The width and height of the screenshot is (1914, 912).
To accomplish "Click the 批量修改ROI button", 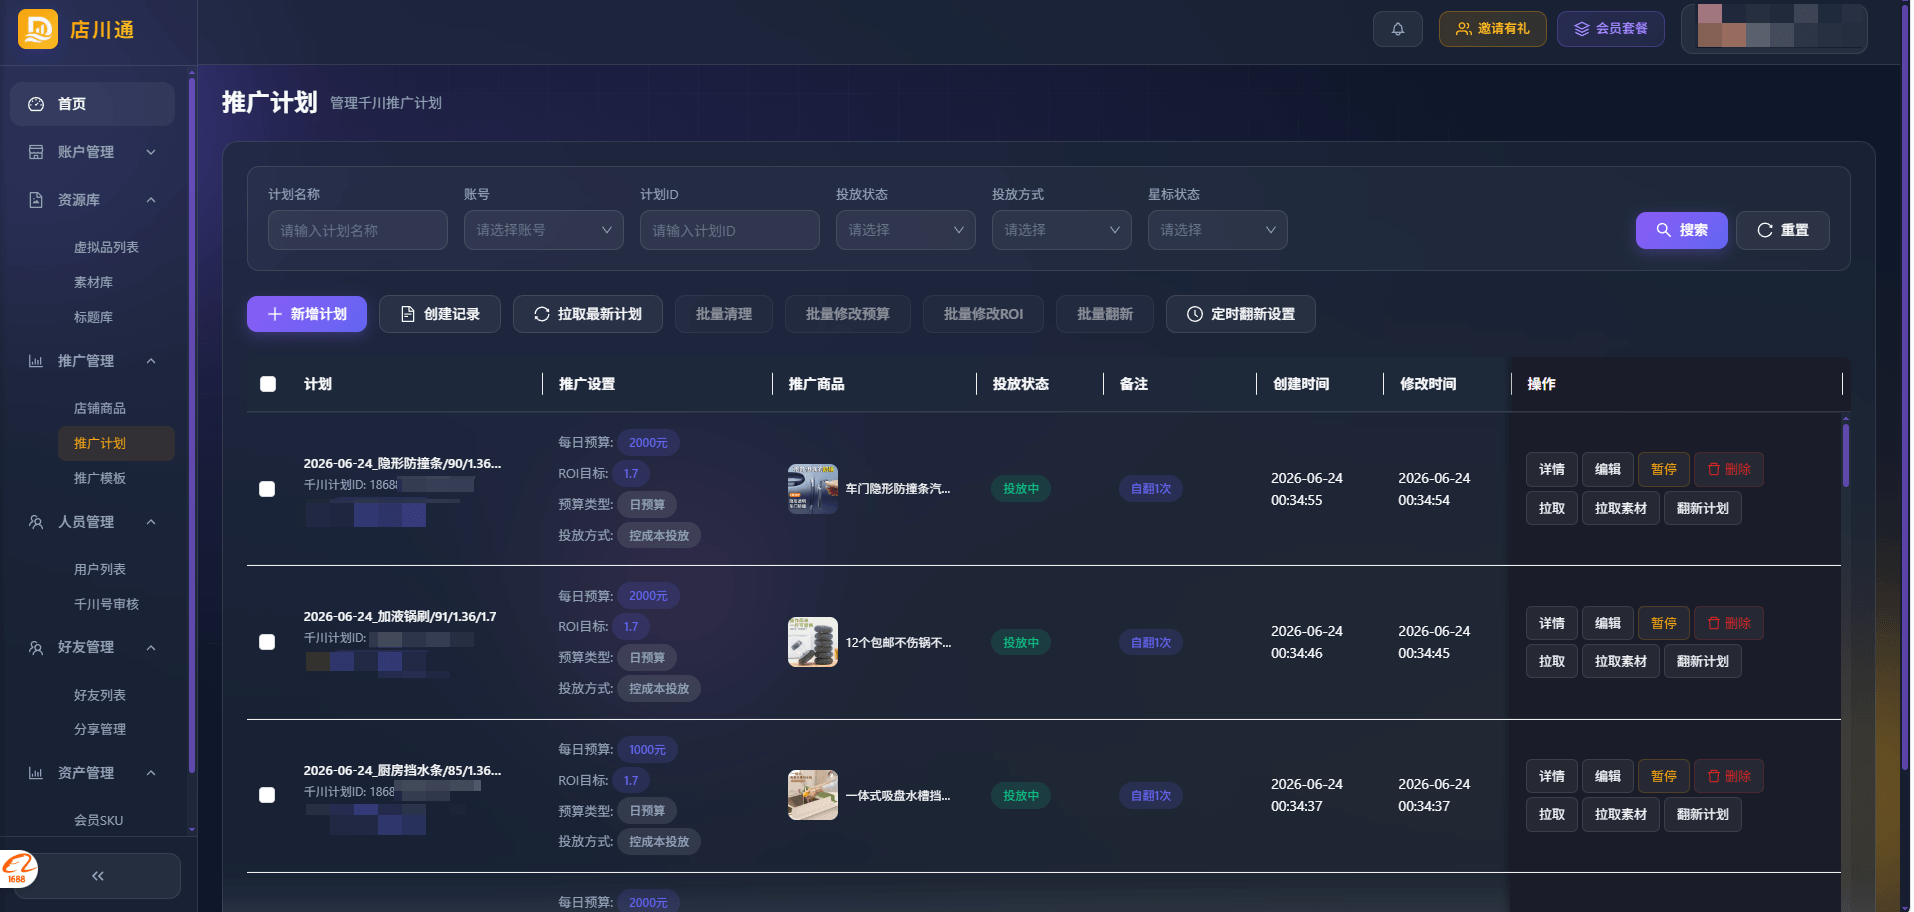I will (x=983, y=314).
